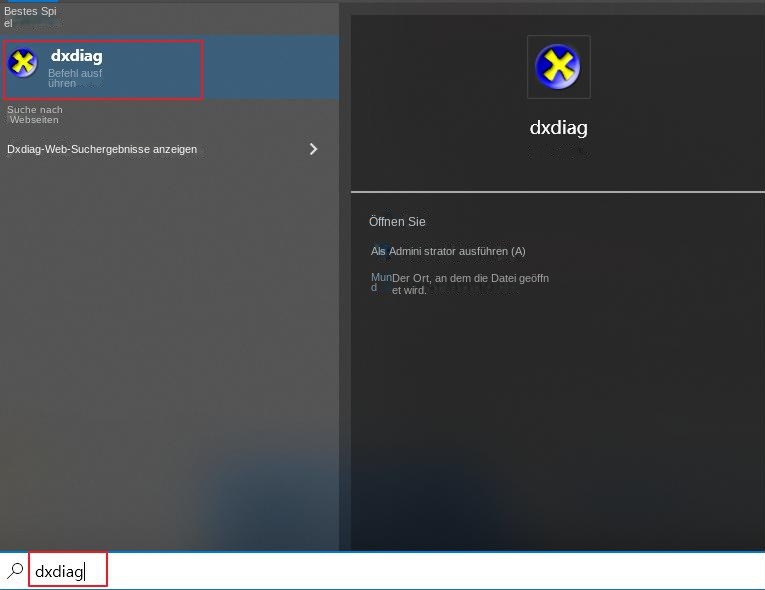The width and height of the screenshot is (765, 590).
Task: Click the dxdiag title in preview pane
Action: 559,127
